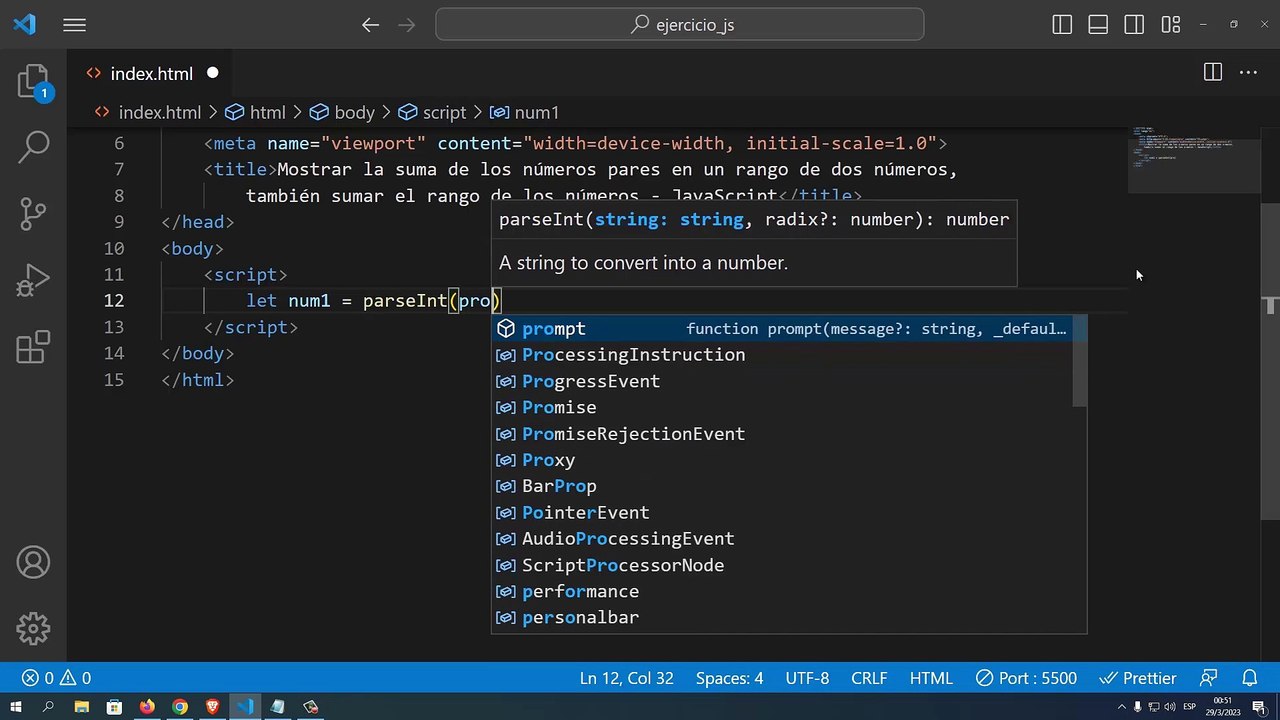This screenshot has height=720, width=1280.
Task: Open the hamburger application menu
Action: [75, 25]
